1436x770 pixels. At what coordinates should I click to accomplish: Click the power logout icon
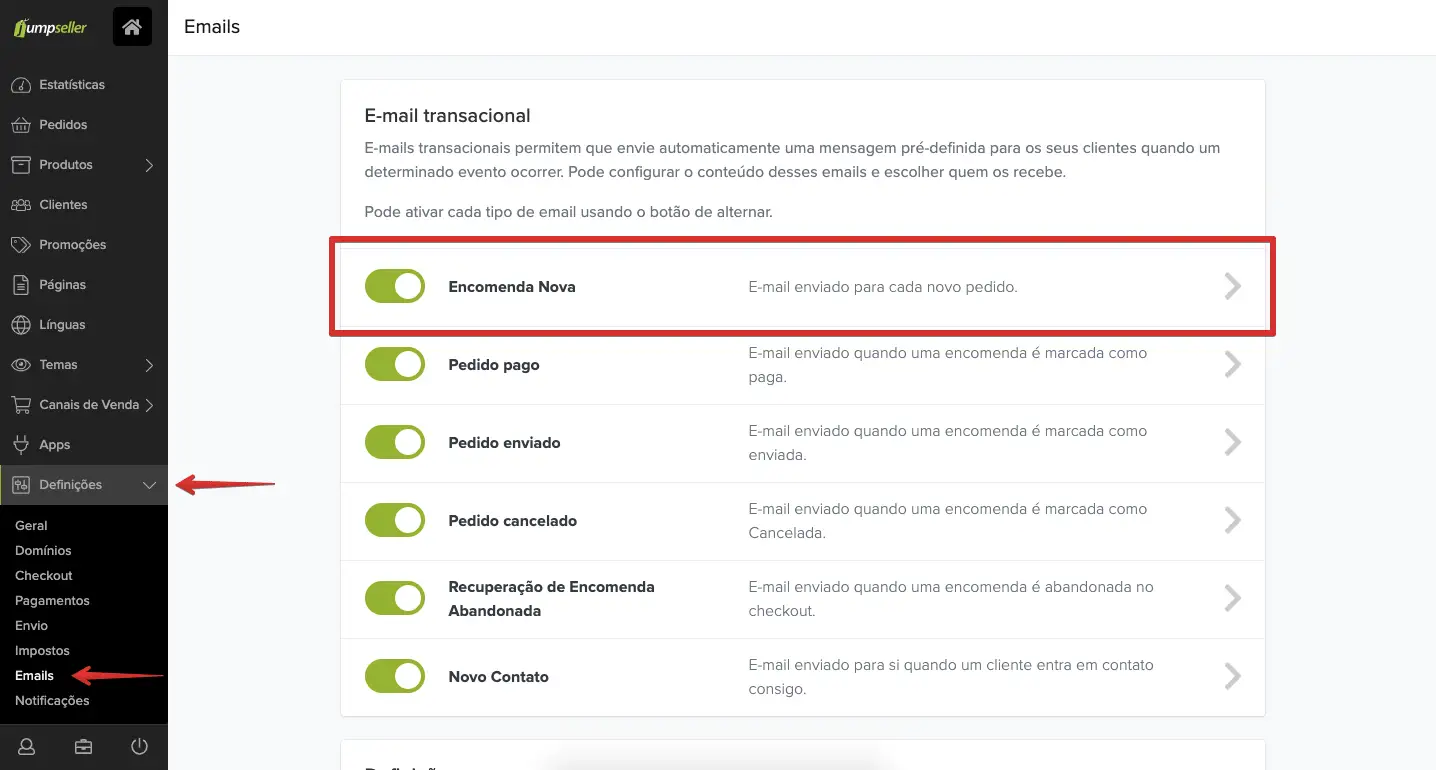point(139,747)
